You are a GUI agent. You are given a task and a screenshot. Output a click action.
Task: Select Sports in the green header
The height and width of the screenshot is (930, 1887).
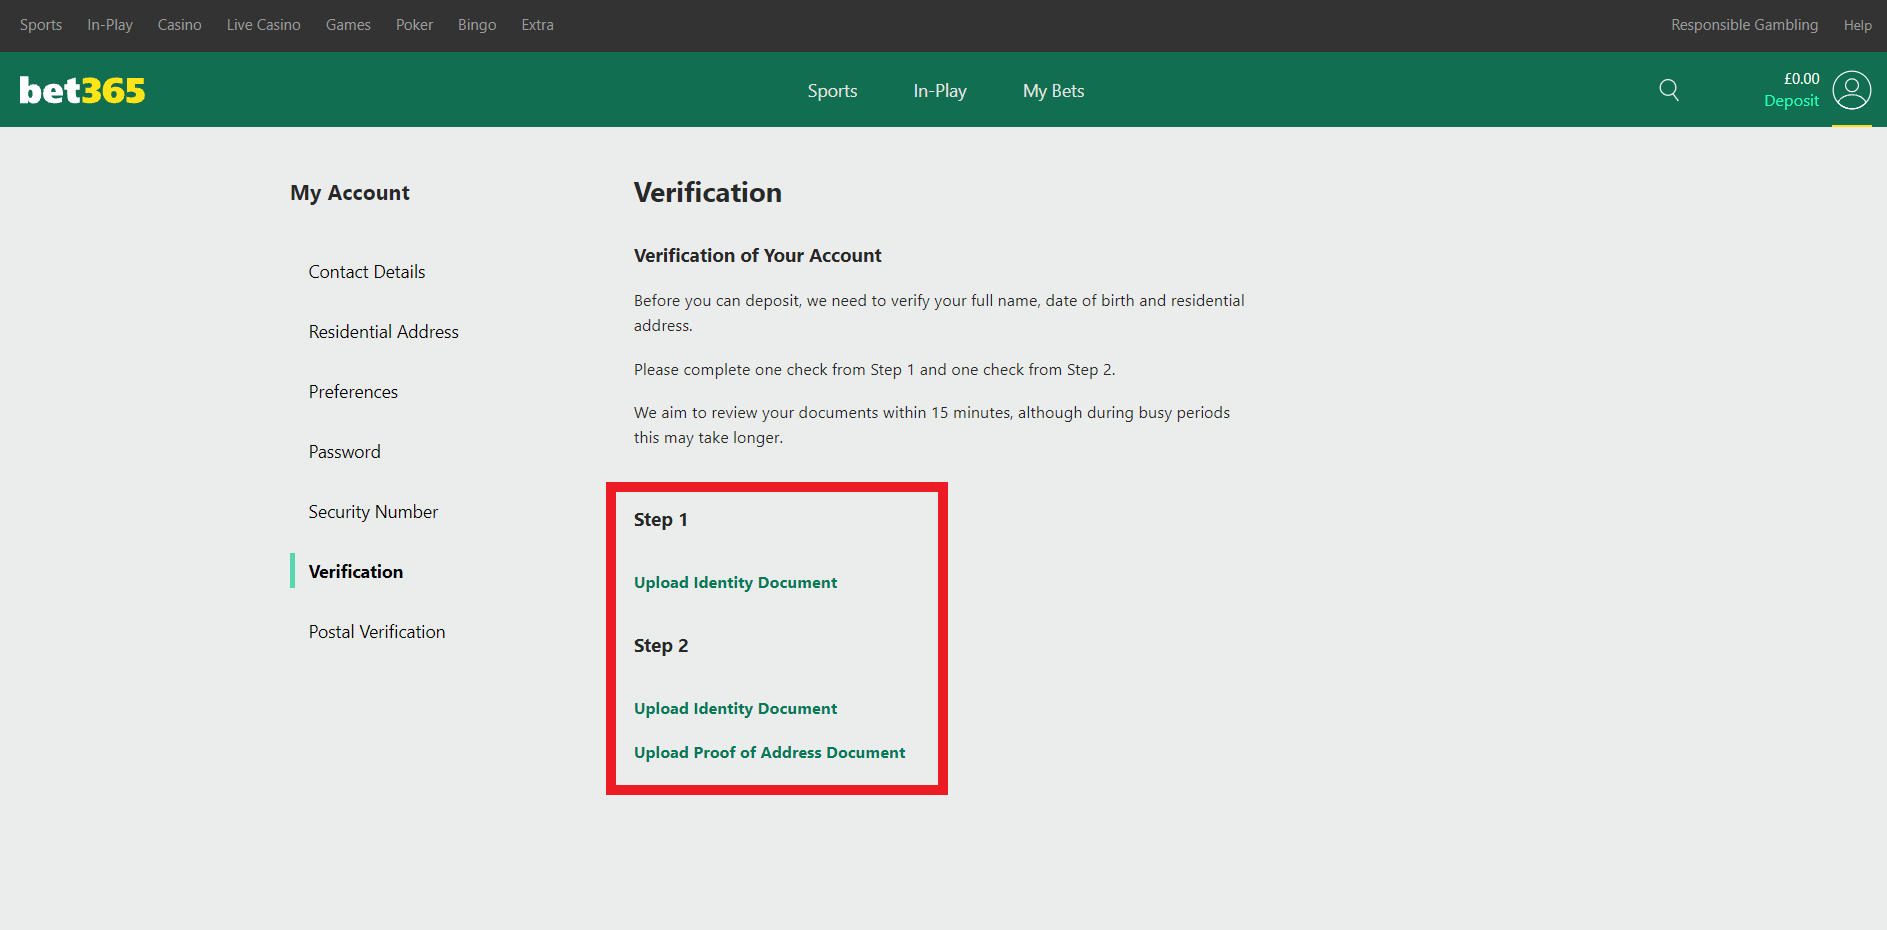pos(833,91)
